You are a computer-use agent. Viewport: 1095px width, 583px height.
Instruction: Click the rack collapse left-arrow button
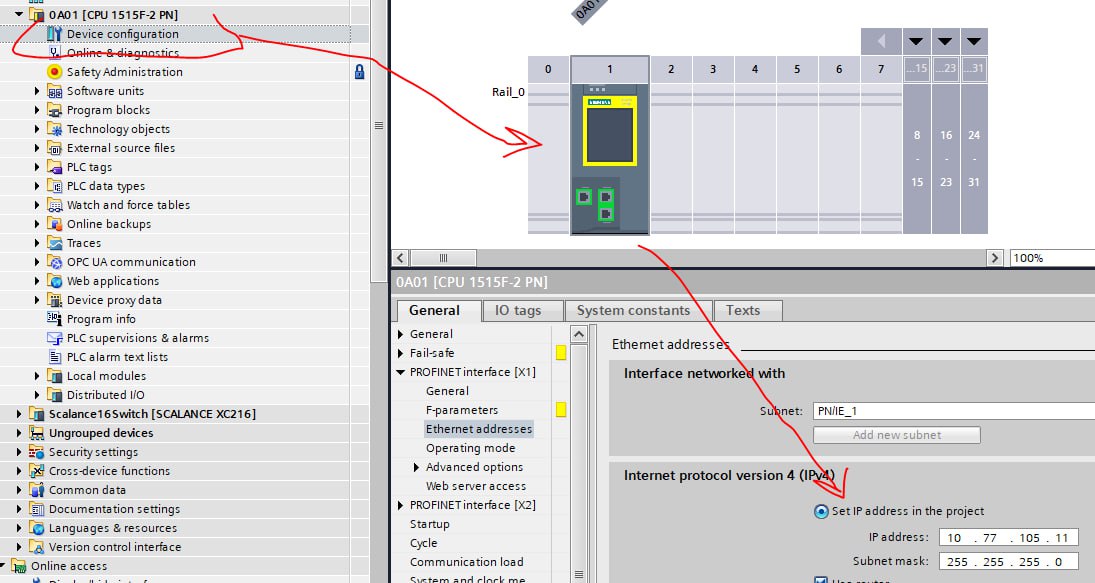click(x=881, y=41)
